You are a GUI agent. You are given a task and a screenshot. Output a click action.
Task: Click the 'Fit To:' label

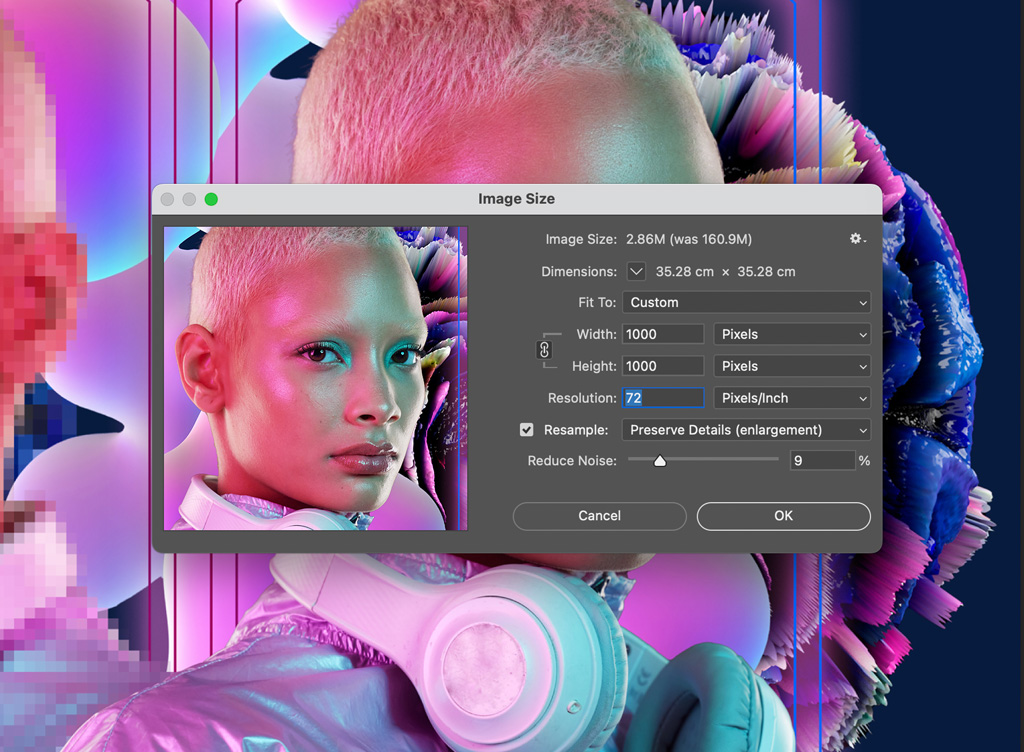coord(597,302)
